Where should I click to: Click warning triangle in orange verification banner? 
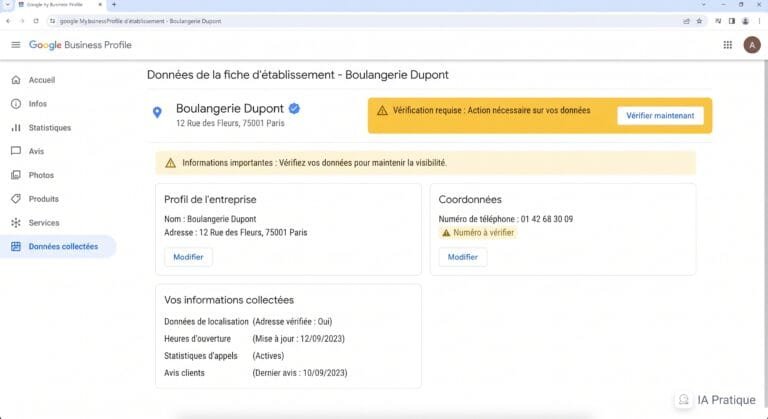point(382,111)
